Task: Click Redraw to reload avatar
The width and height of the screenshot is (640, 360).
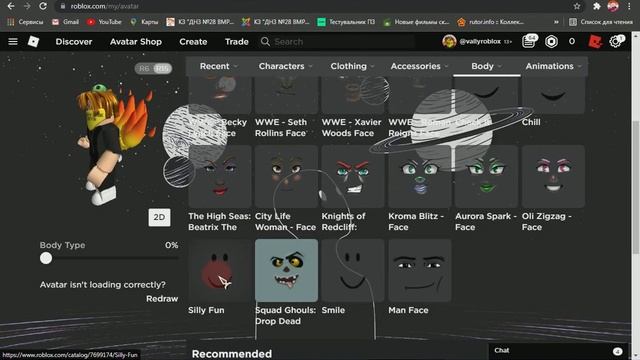Action: pos(162,299)
